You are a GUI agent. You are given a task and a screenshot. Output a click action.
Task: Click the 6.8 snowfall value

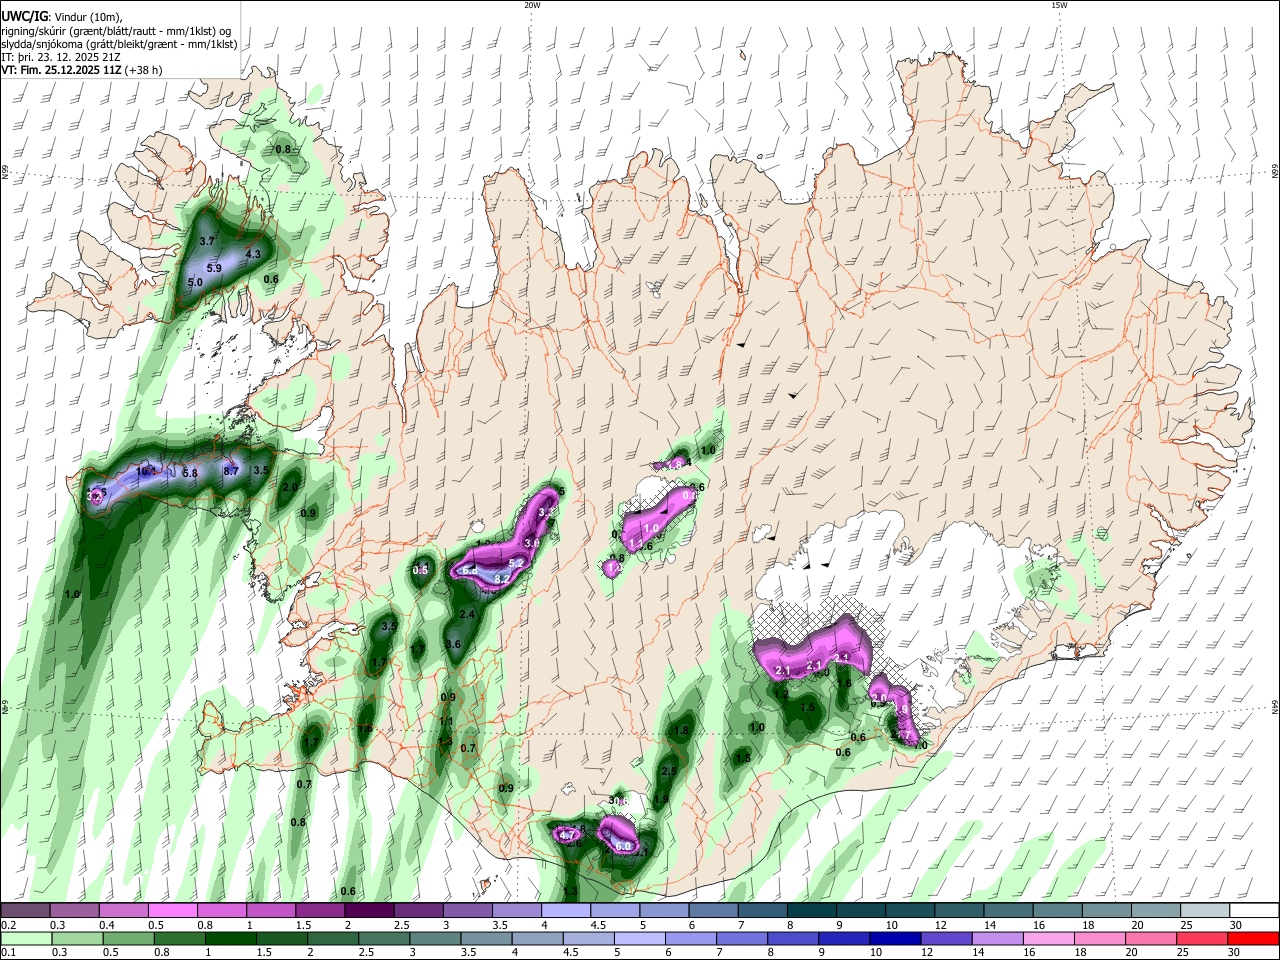click(x=471, y=570)
